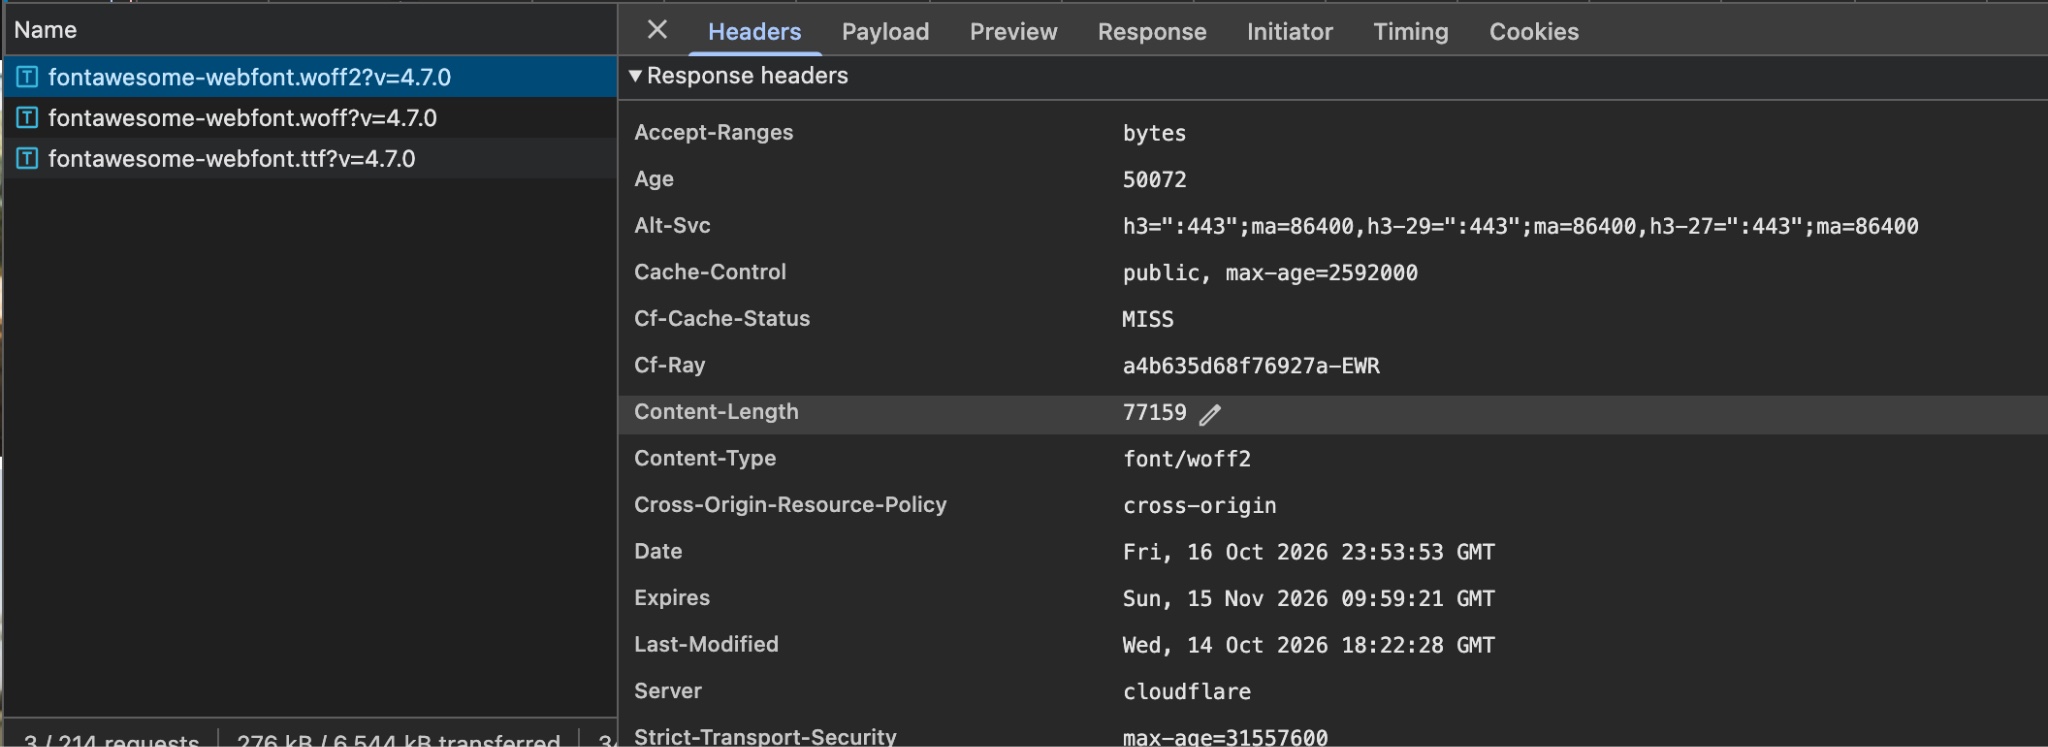Click font icon beside fontawesome-webfont.woff?v=4.7.0
2048x747 pixels.
(27, 118)
